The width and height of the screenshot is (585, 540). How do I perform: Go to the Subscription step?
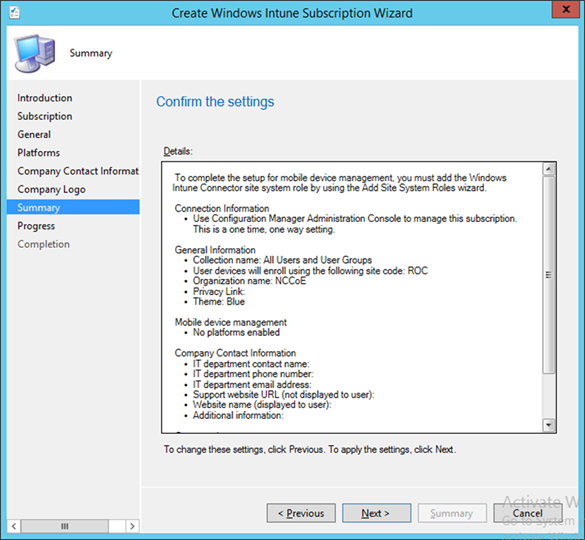[x=44, y=116]
